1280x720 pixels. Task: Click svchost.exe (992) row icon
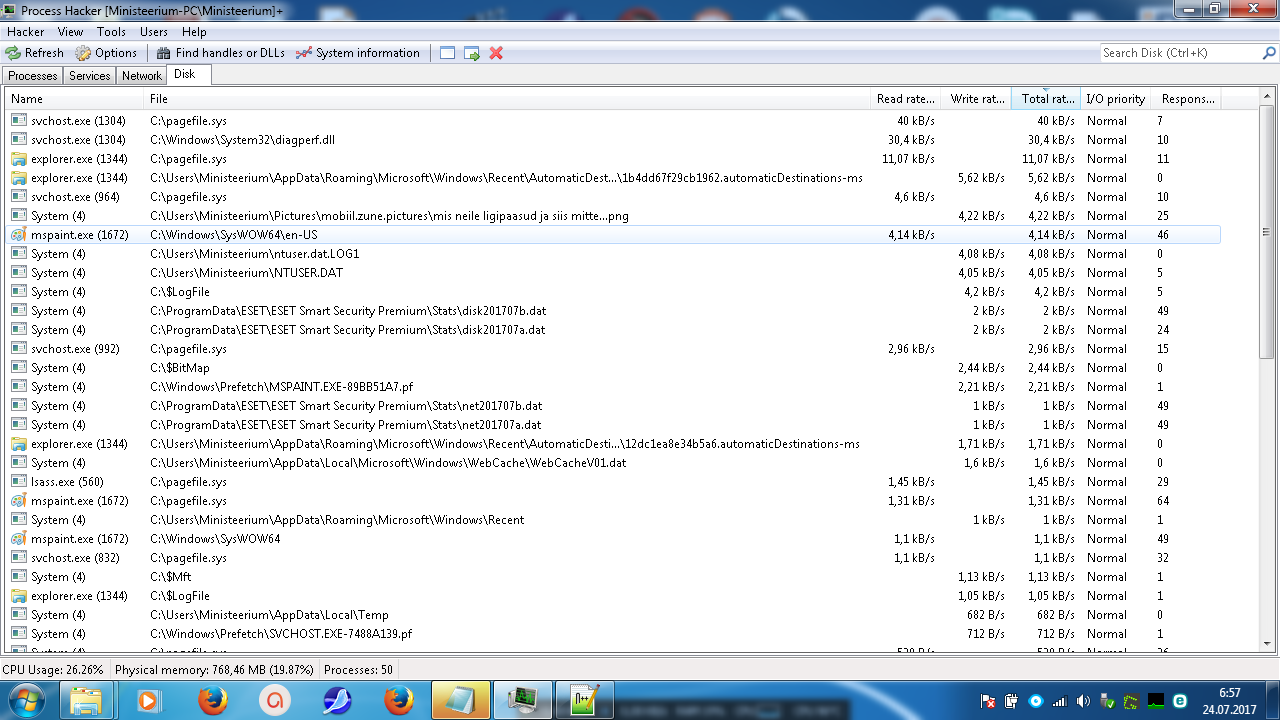pyautogui.click(x=18, y=349)
